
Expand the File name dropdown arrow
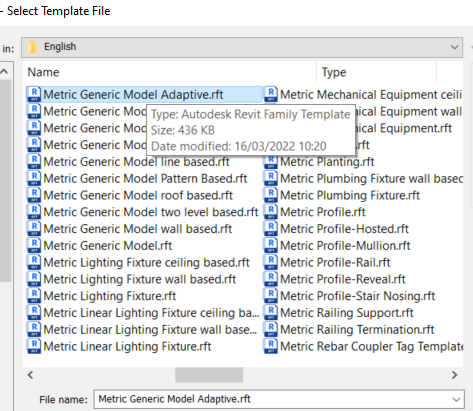point(456,399)
